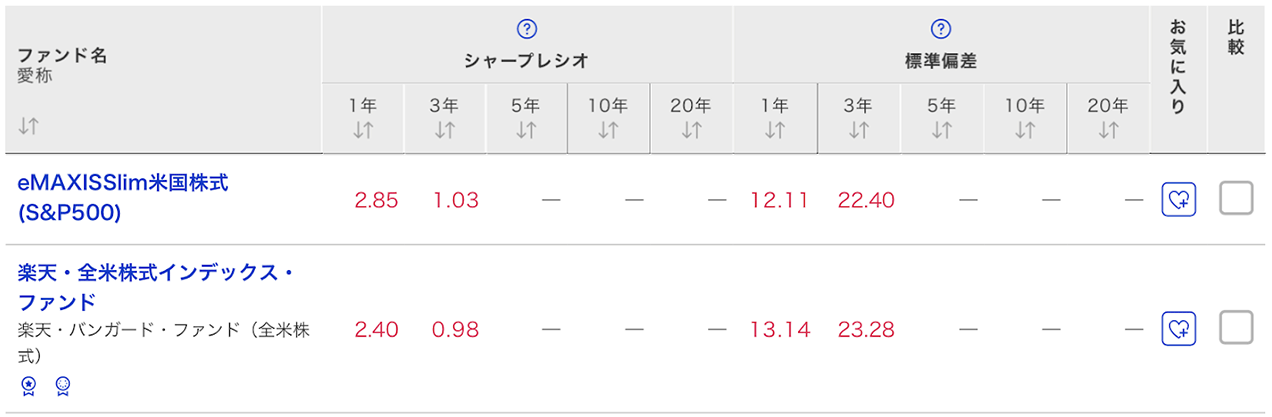Viewport: 1272px width, 417px height.
Task: Sort by fund name arrows
Action: click(28, 126)
